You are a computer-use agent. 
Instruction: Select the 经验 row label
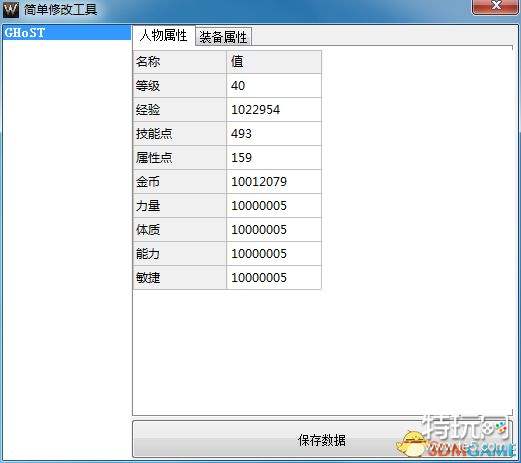click(180, 110)
